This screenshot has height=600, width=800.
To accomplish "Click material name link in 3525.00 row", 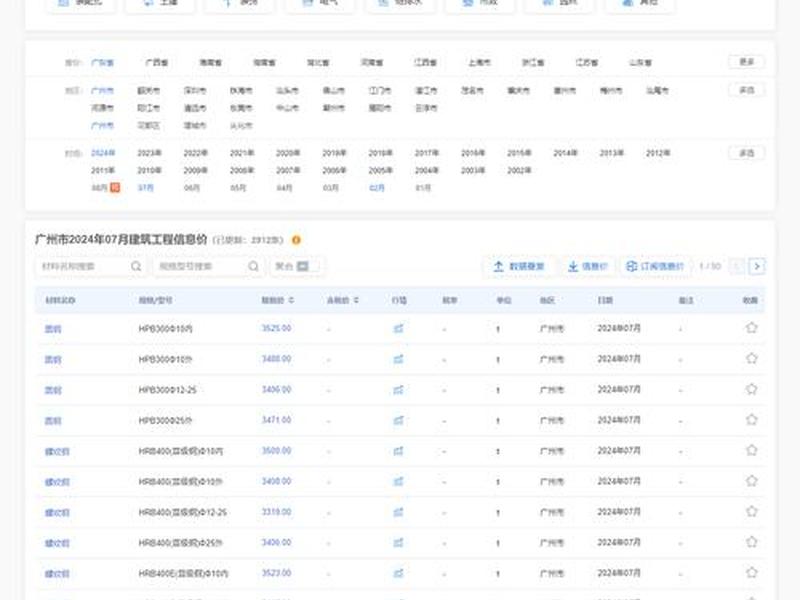I will [53, 329].
